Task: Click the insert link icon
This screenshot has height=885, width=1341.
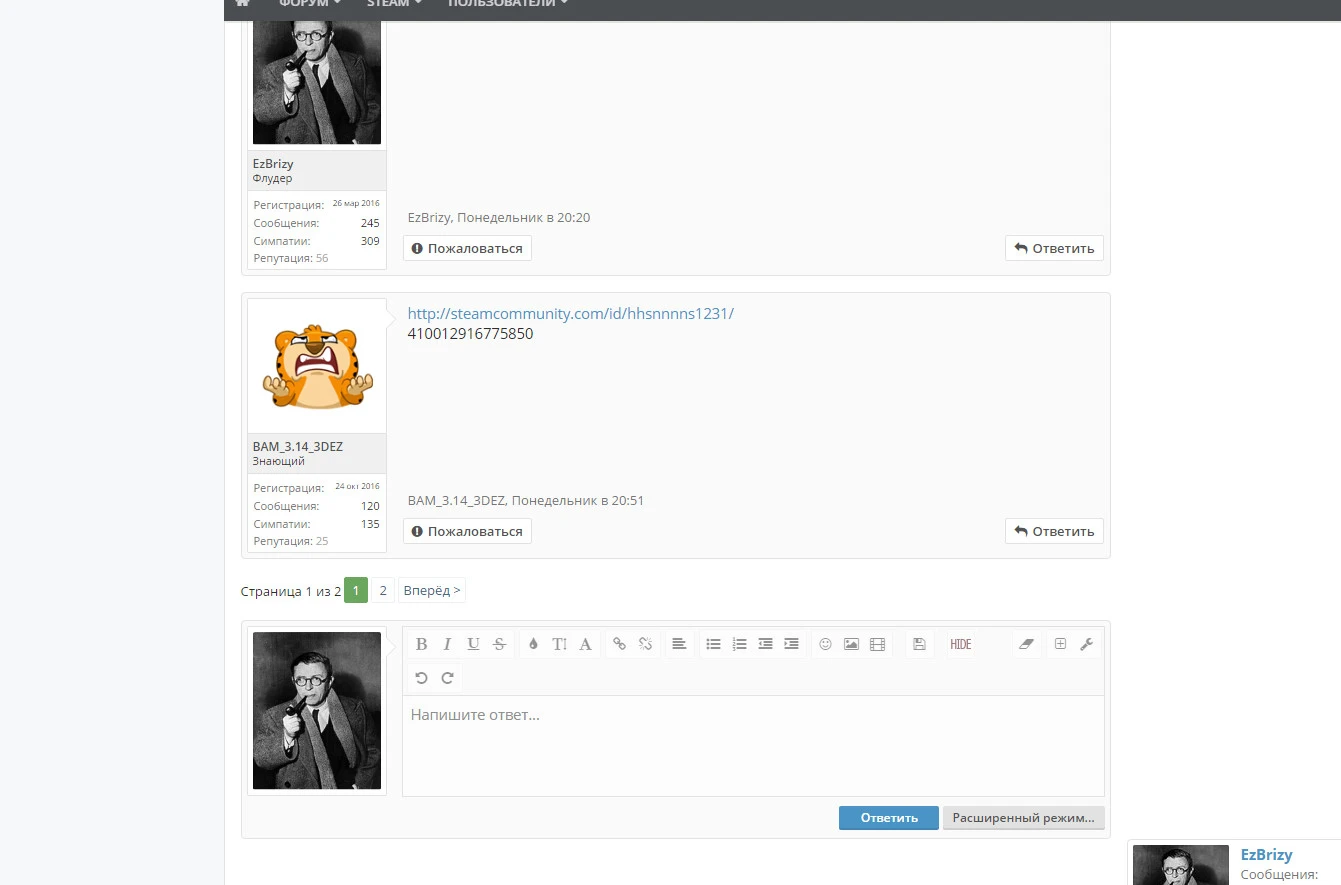Action: click(x=619, y=644)
